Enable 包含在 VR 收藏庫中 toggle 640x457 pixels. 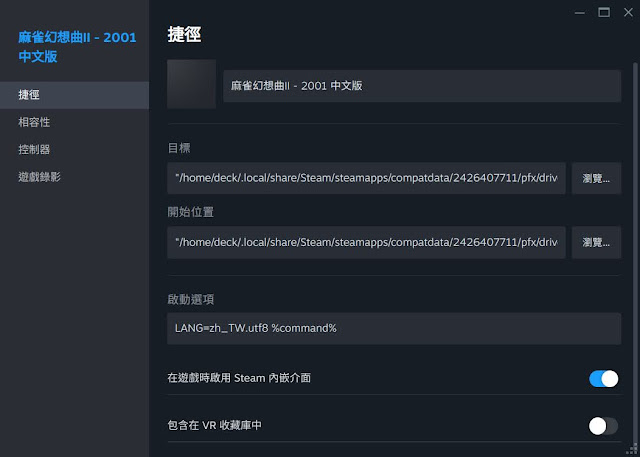click(603, 426)
